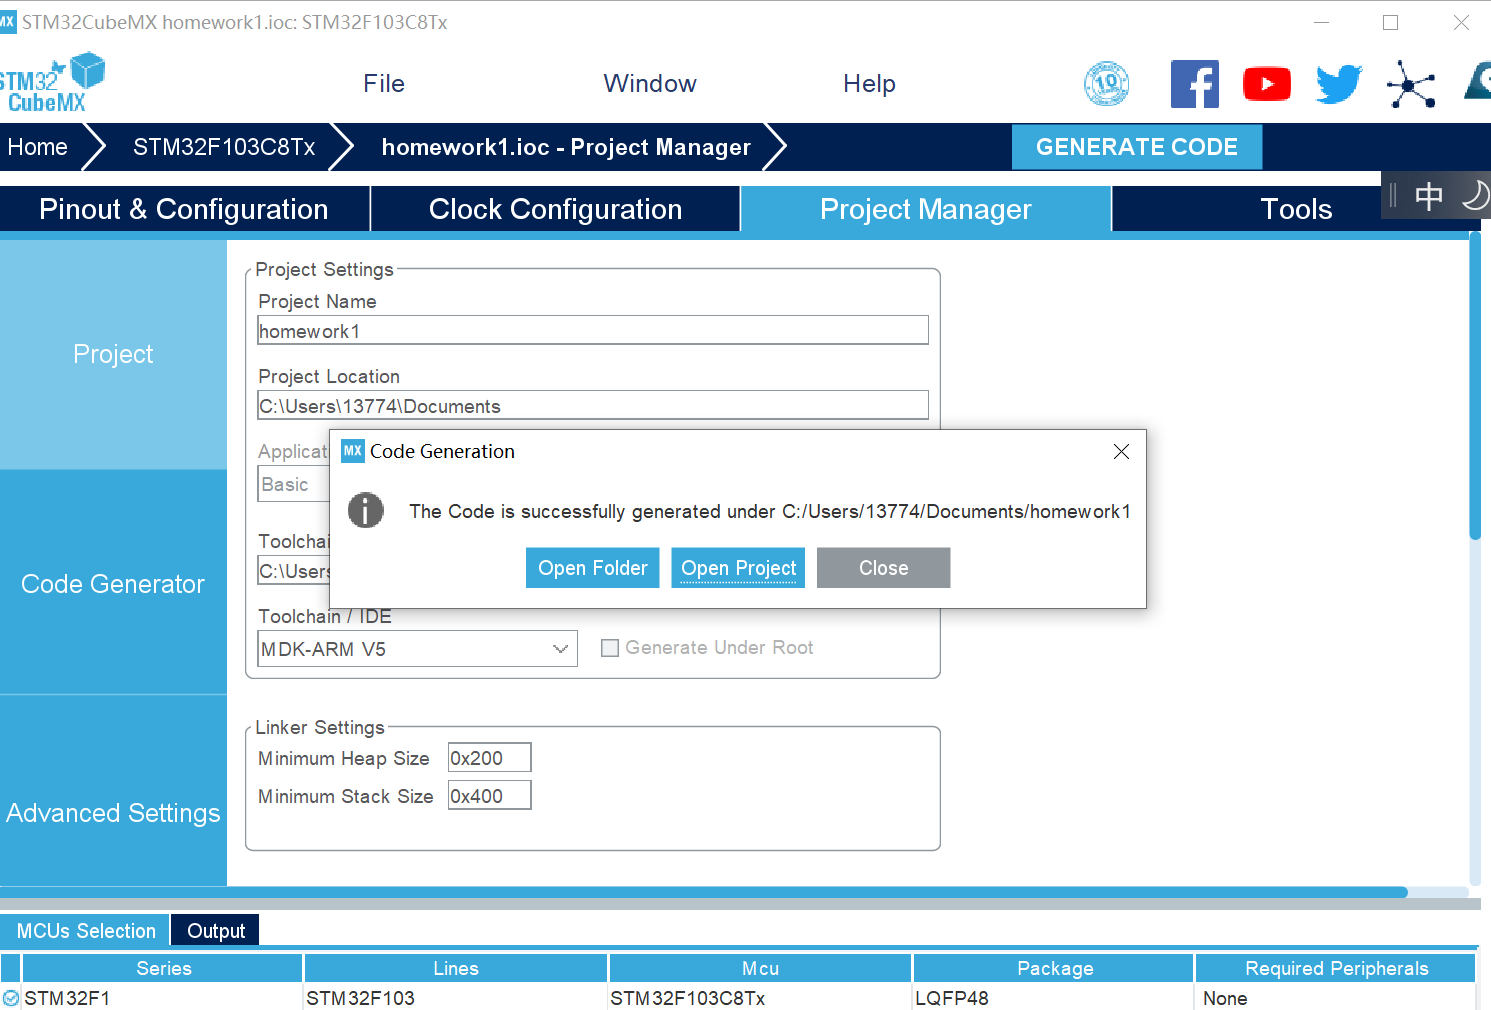The height and width of the screenshot is (1010, 1491).
Task: Go to Home in the breadcrumb
Action: click(x=38, y=147)
